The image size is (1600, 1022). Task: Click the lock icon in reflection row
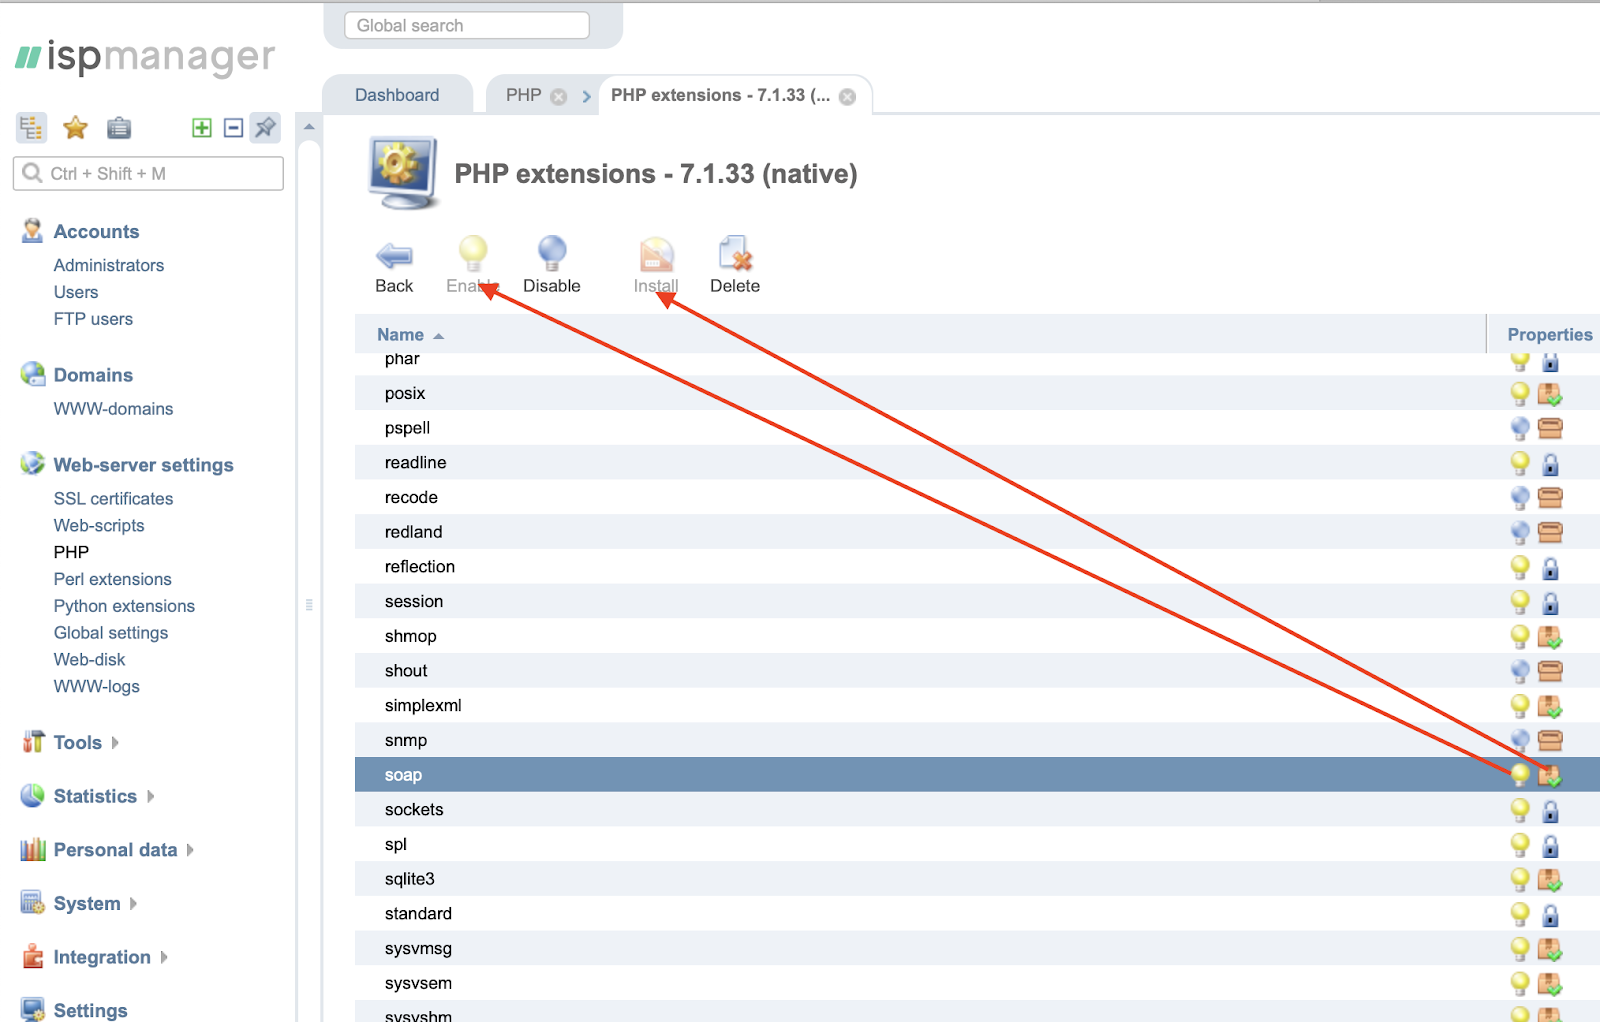[1550, 568]
